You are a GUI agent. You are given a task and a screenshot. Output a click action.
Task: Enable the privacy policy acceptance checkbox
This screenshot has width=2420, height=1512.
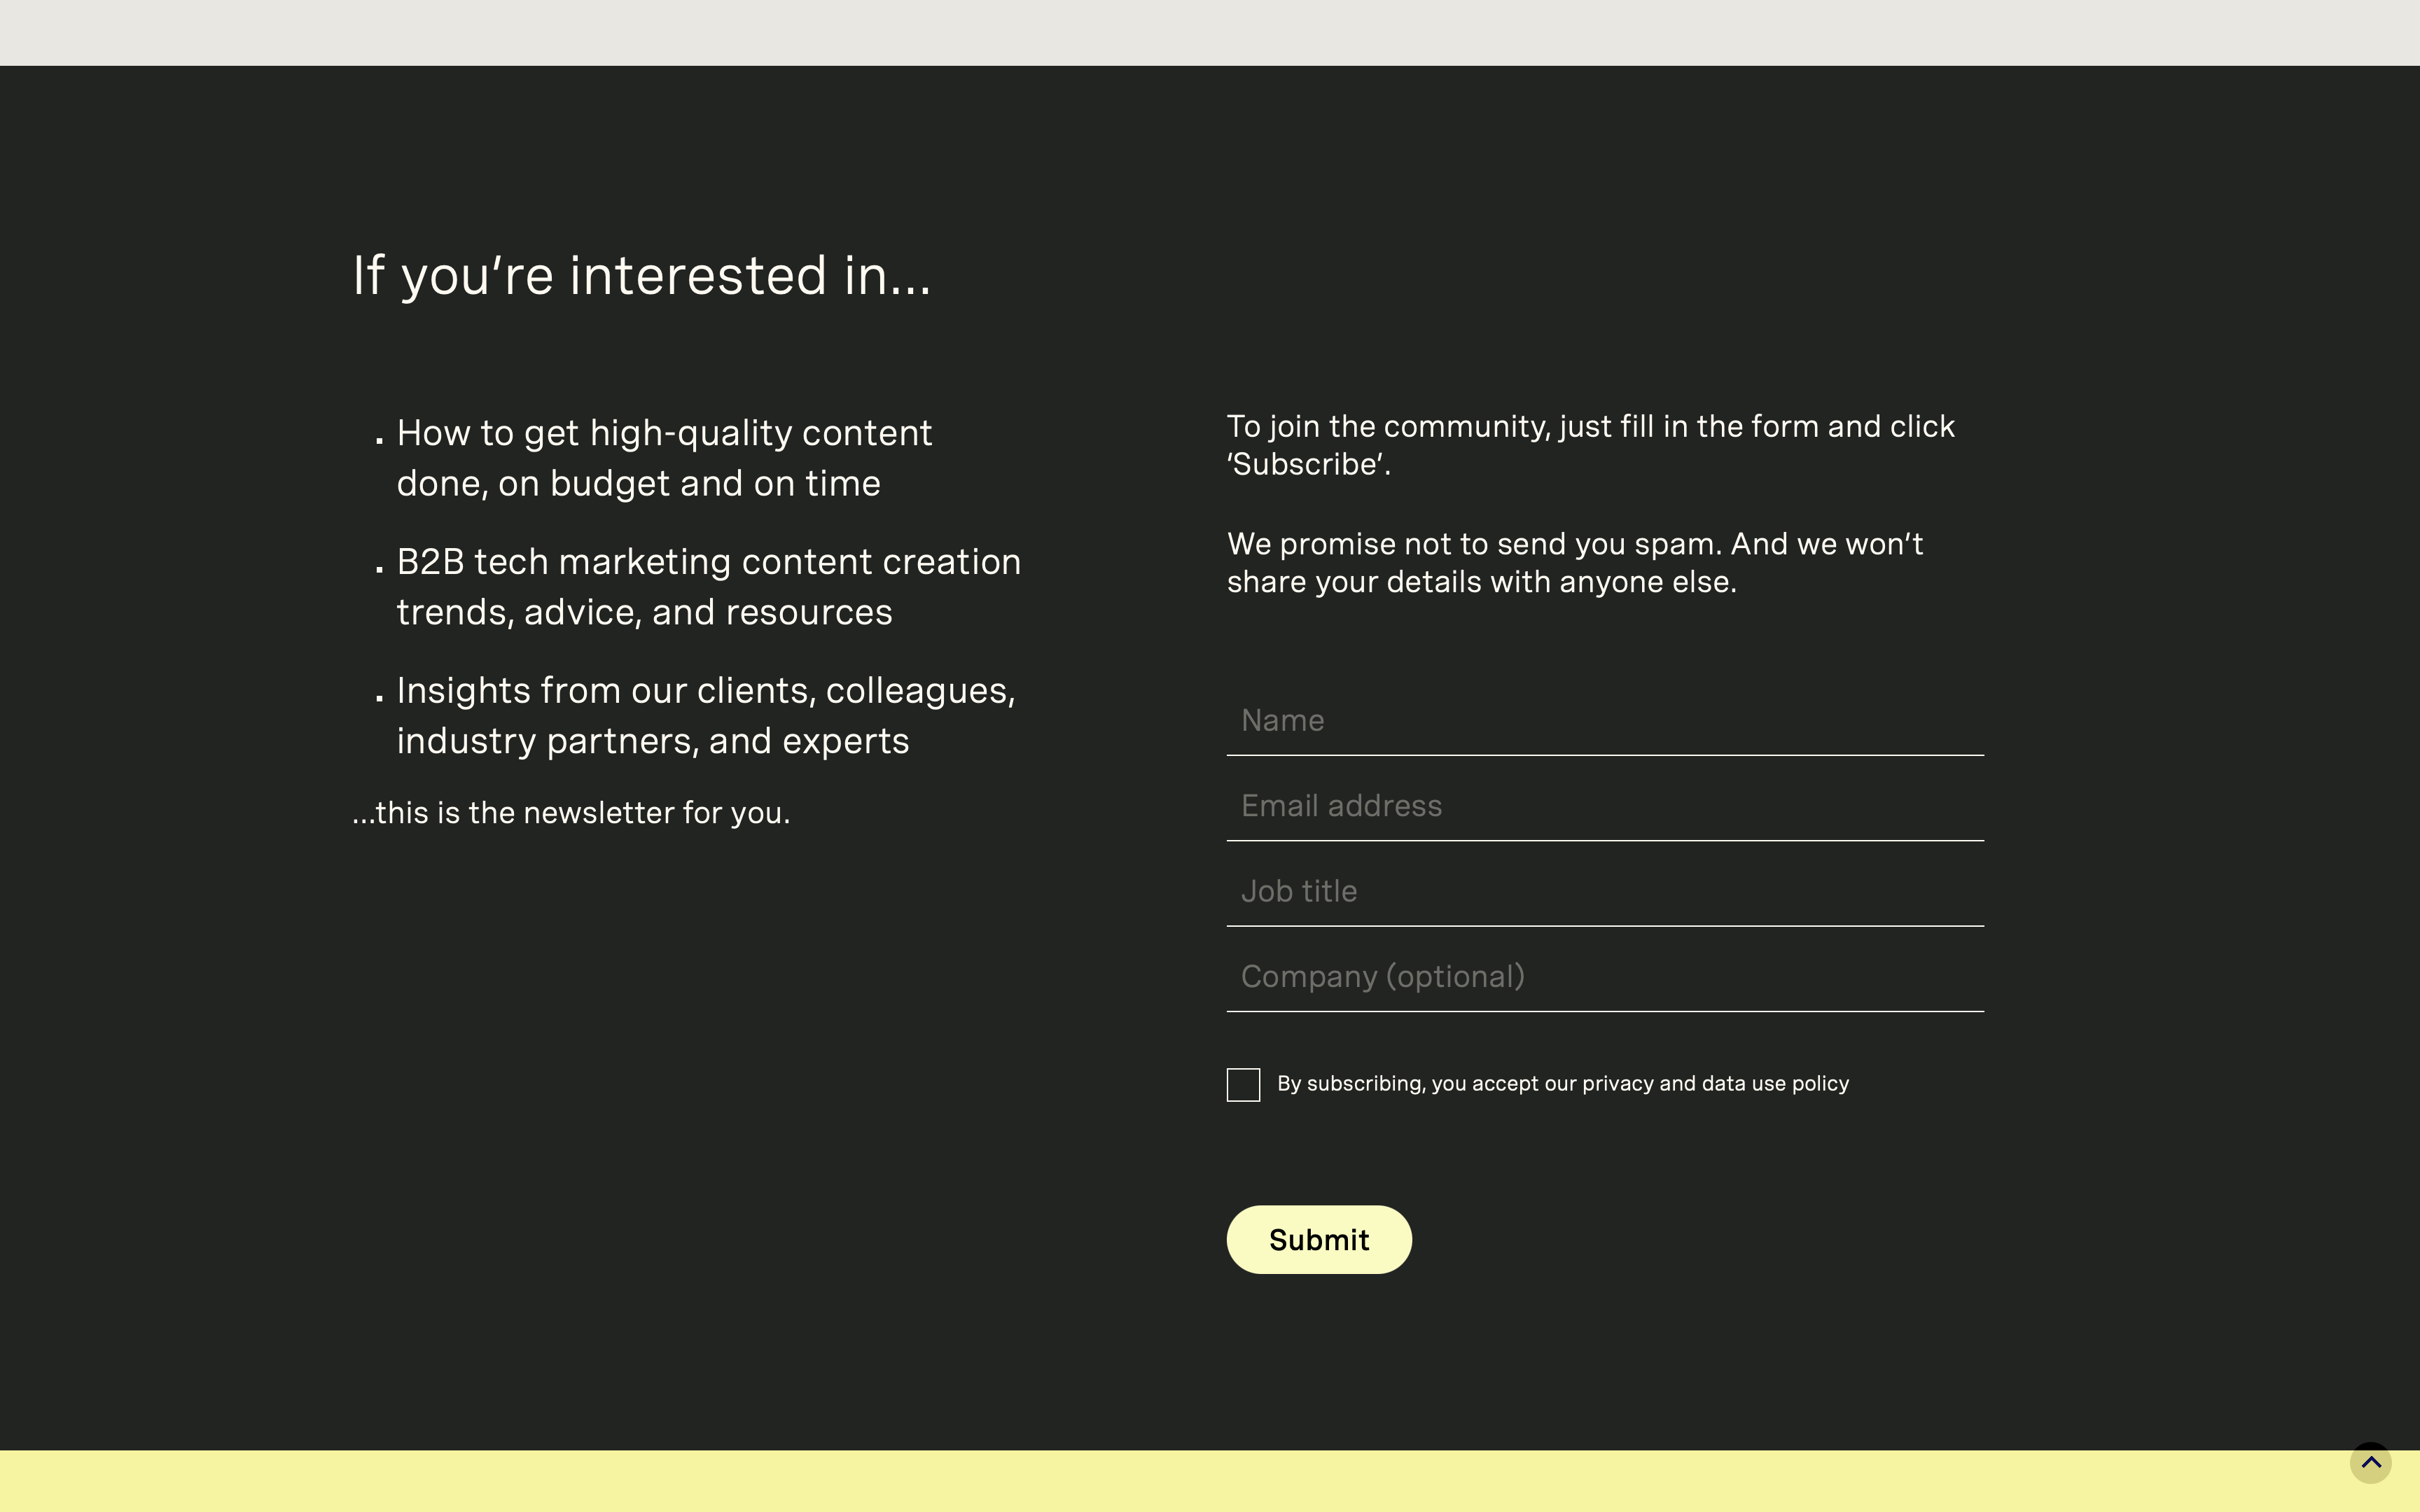1243,1084
